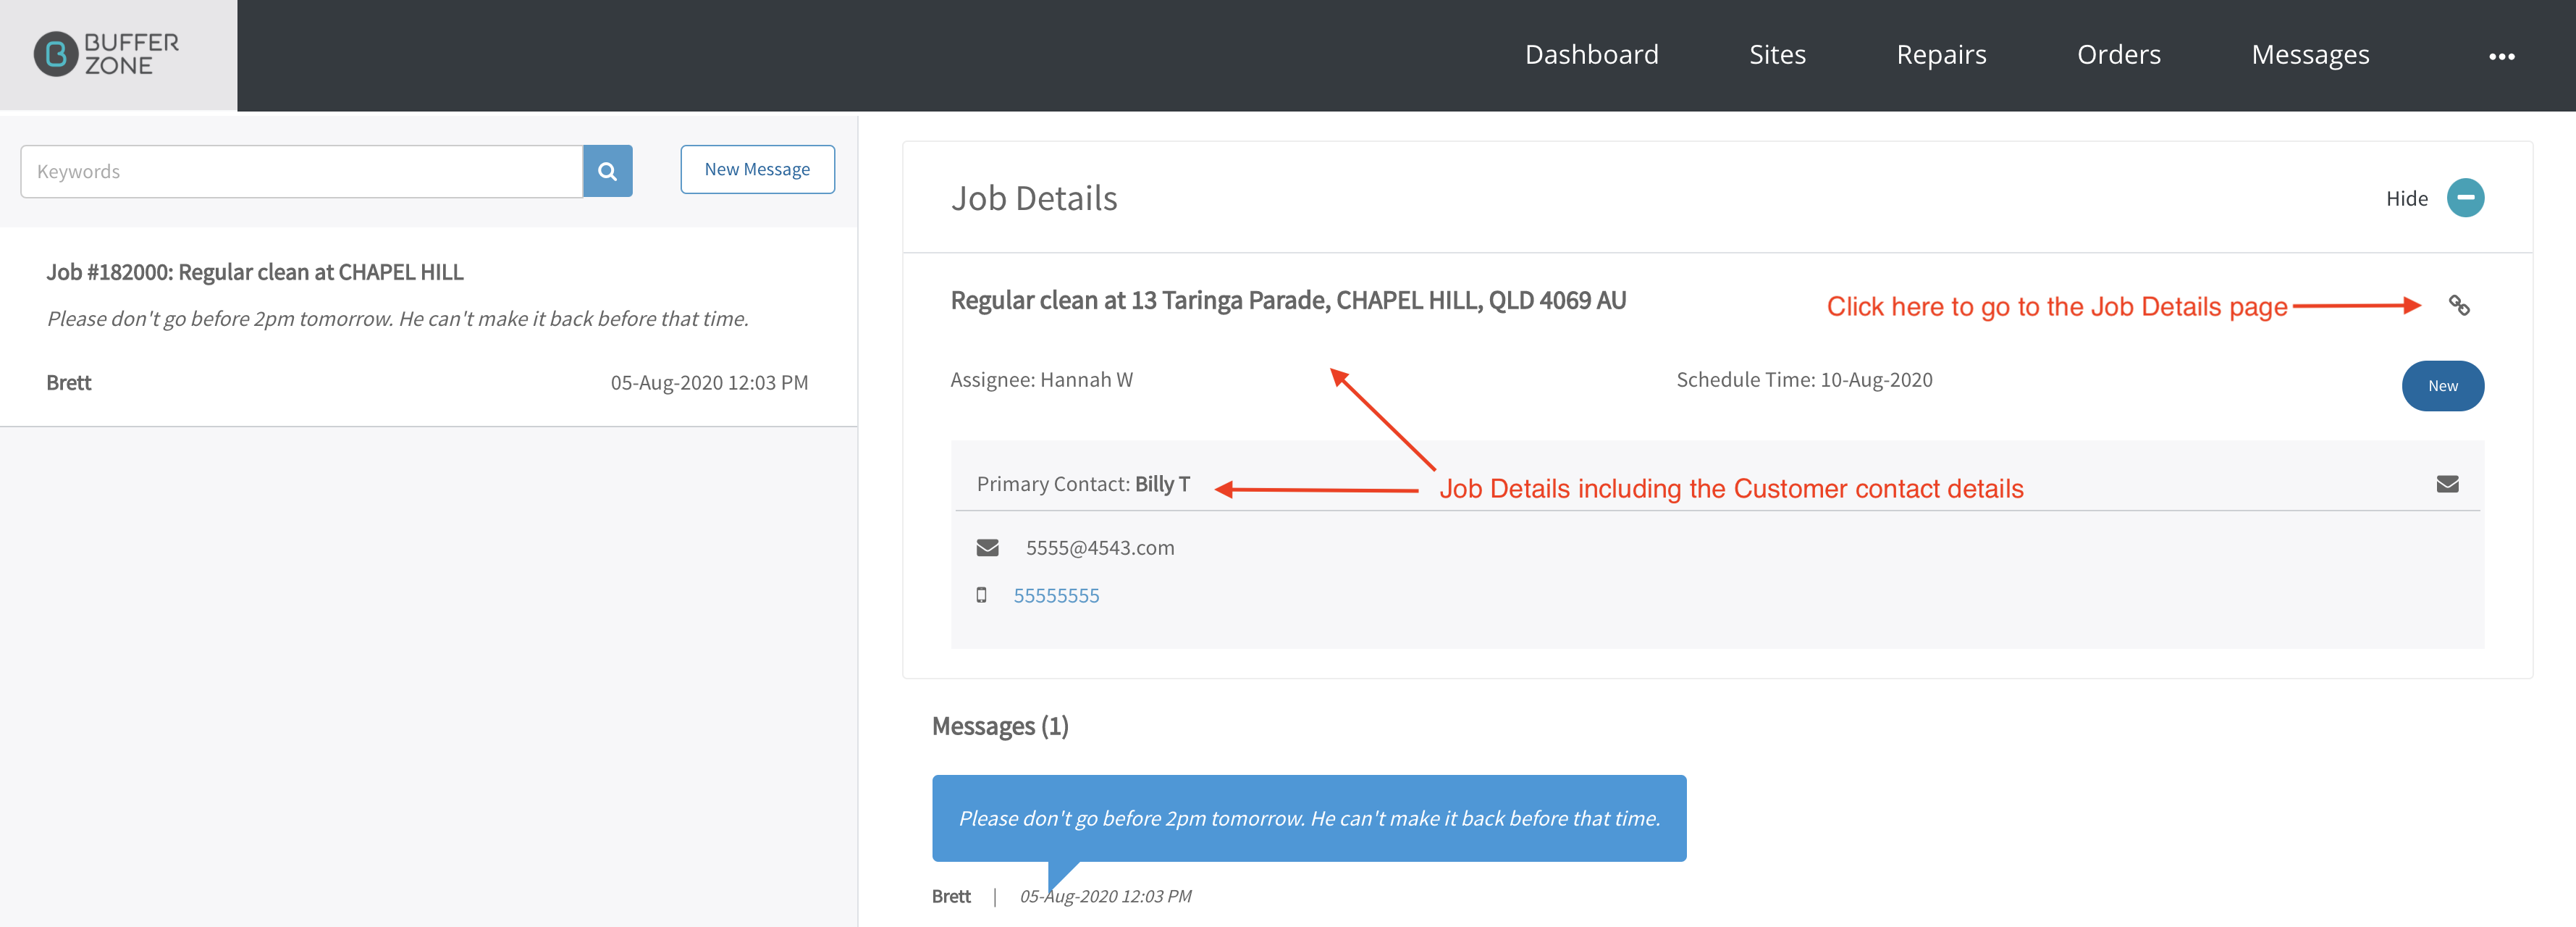
Task: Go to the Sites page
Action: pos(1777,54)
